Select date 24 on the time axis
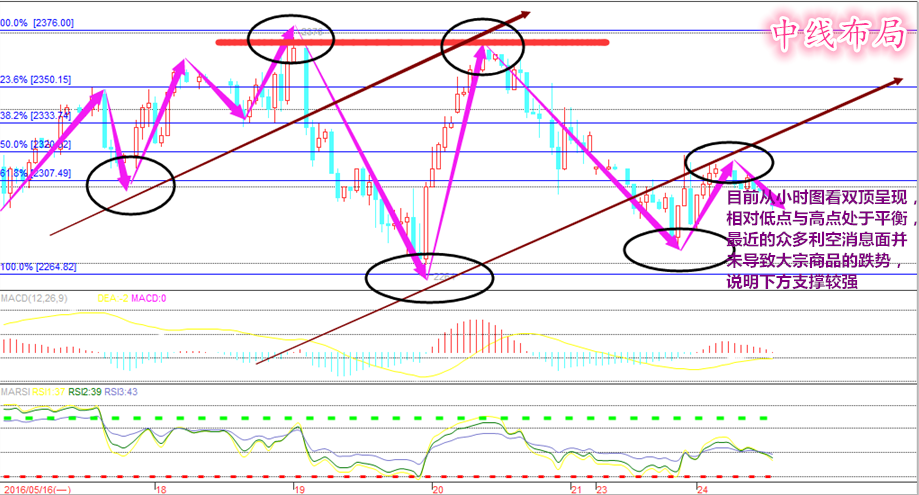 pyautogui.click(x=702, y=489)
